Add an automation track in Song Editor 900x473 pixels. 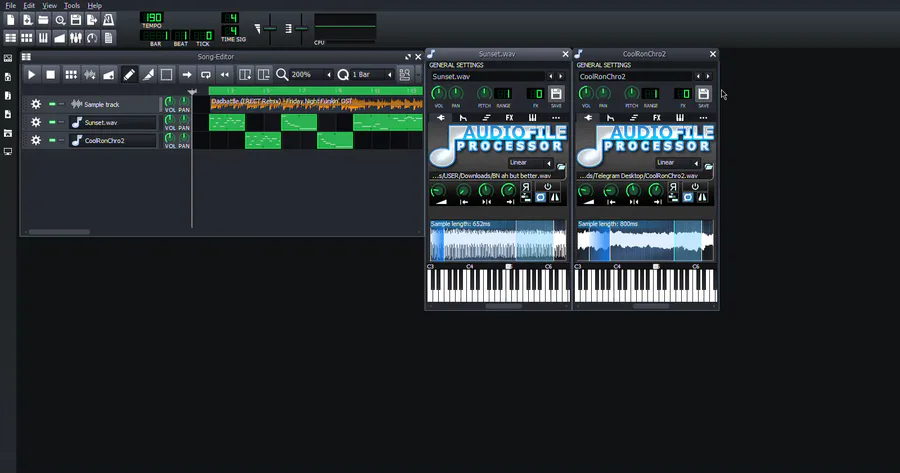point(108,75)
